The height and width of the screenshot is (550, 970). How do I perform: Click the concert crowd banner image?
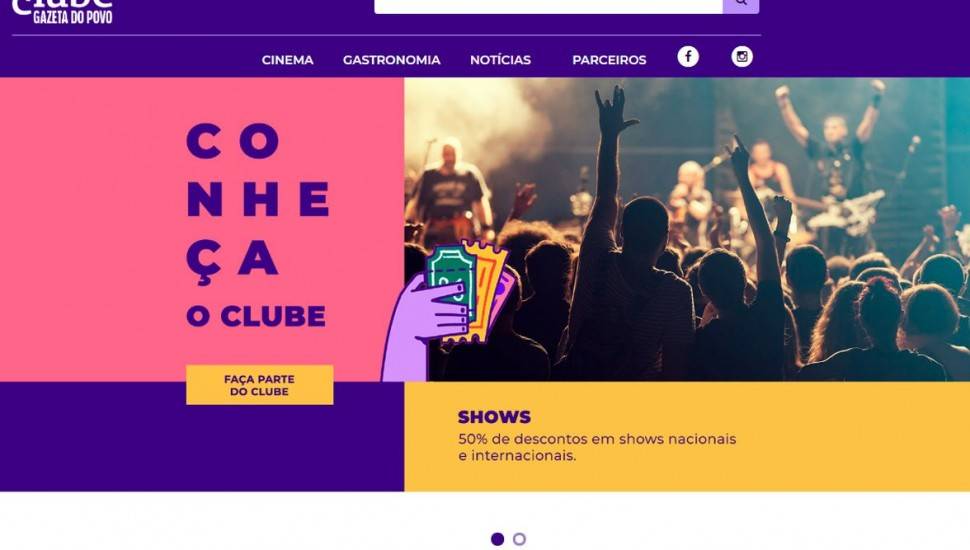687,229
